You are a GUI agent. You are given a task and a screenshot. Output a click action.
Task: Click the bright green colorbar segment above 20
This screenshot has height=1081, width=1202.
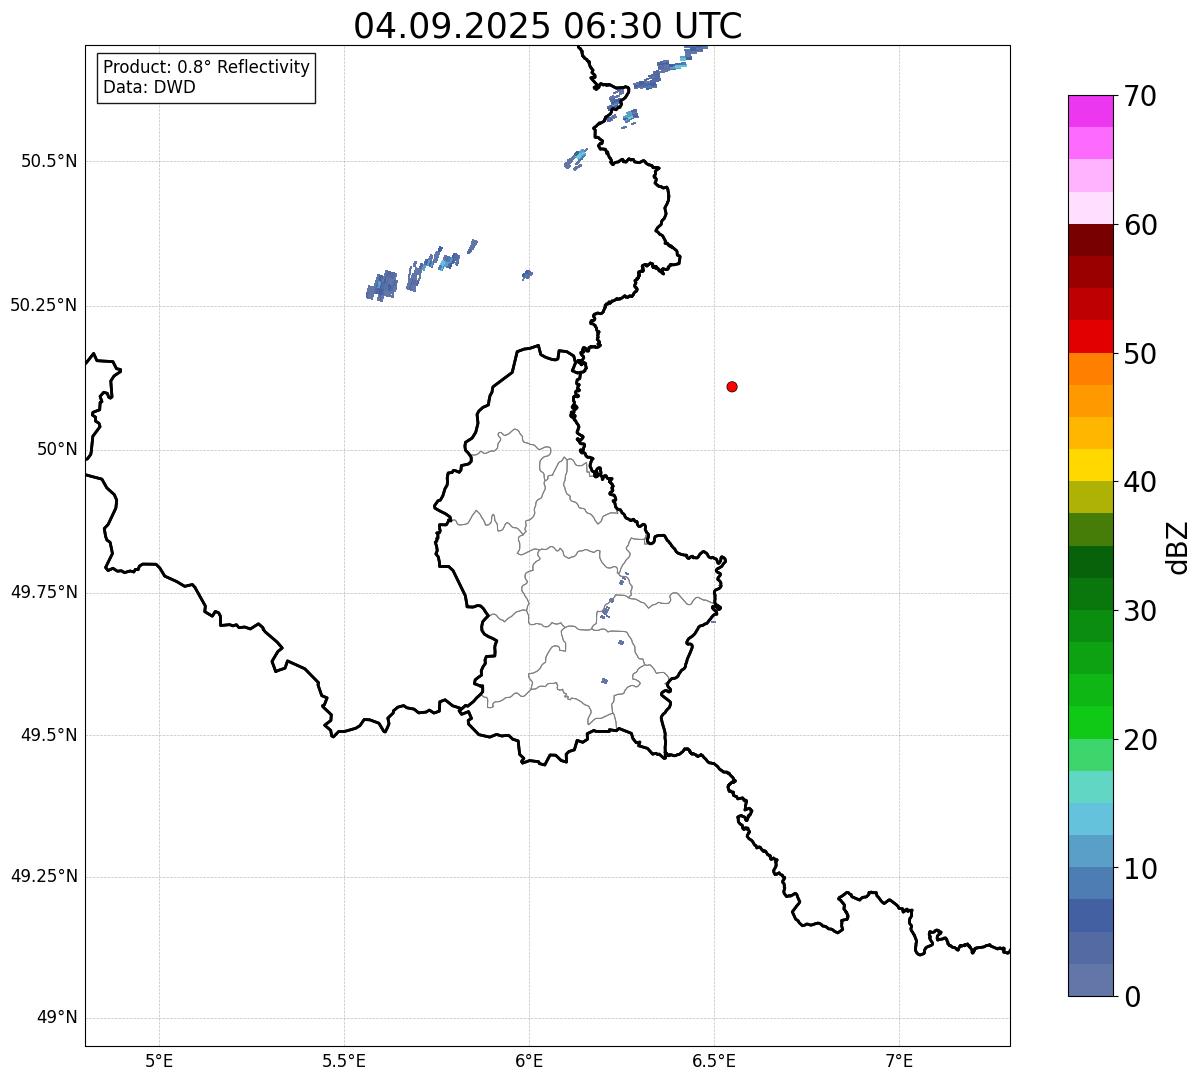point(1090,723)
